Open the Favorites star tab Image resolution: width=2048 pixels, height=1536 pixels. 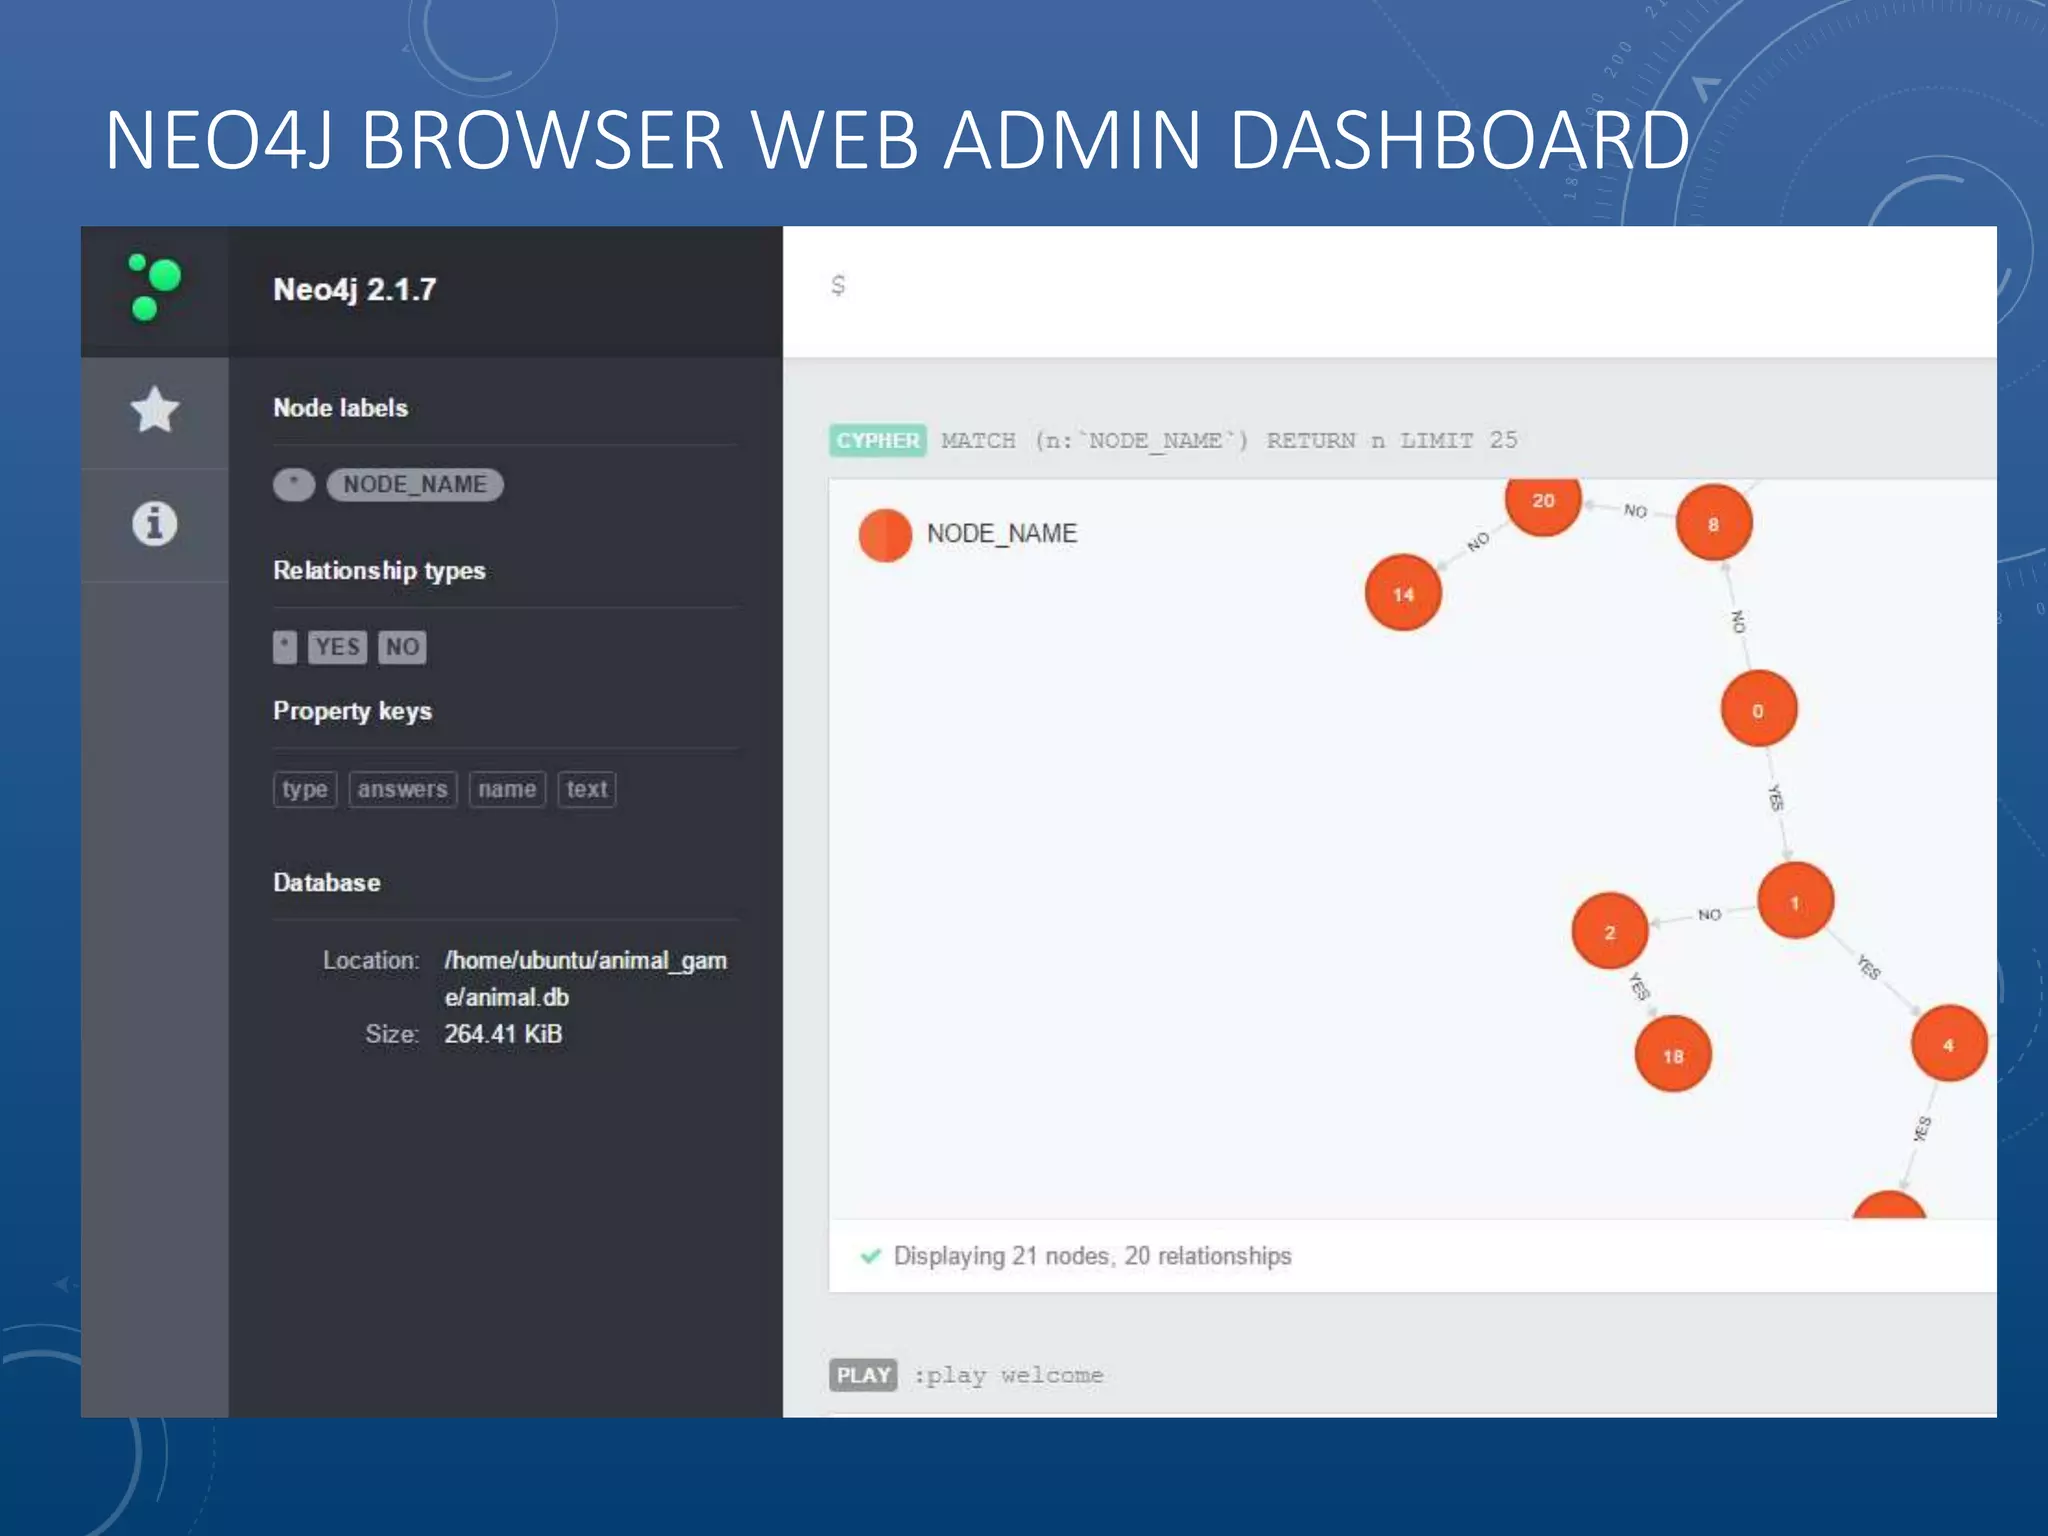[x=155, y=410]
